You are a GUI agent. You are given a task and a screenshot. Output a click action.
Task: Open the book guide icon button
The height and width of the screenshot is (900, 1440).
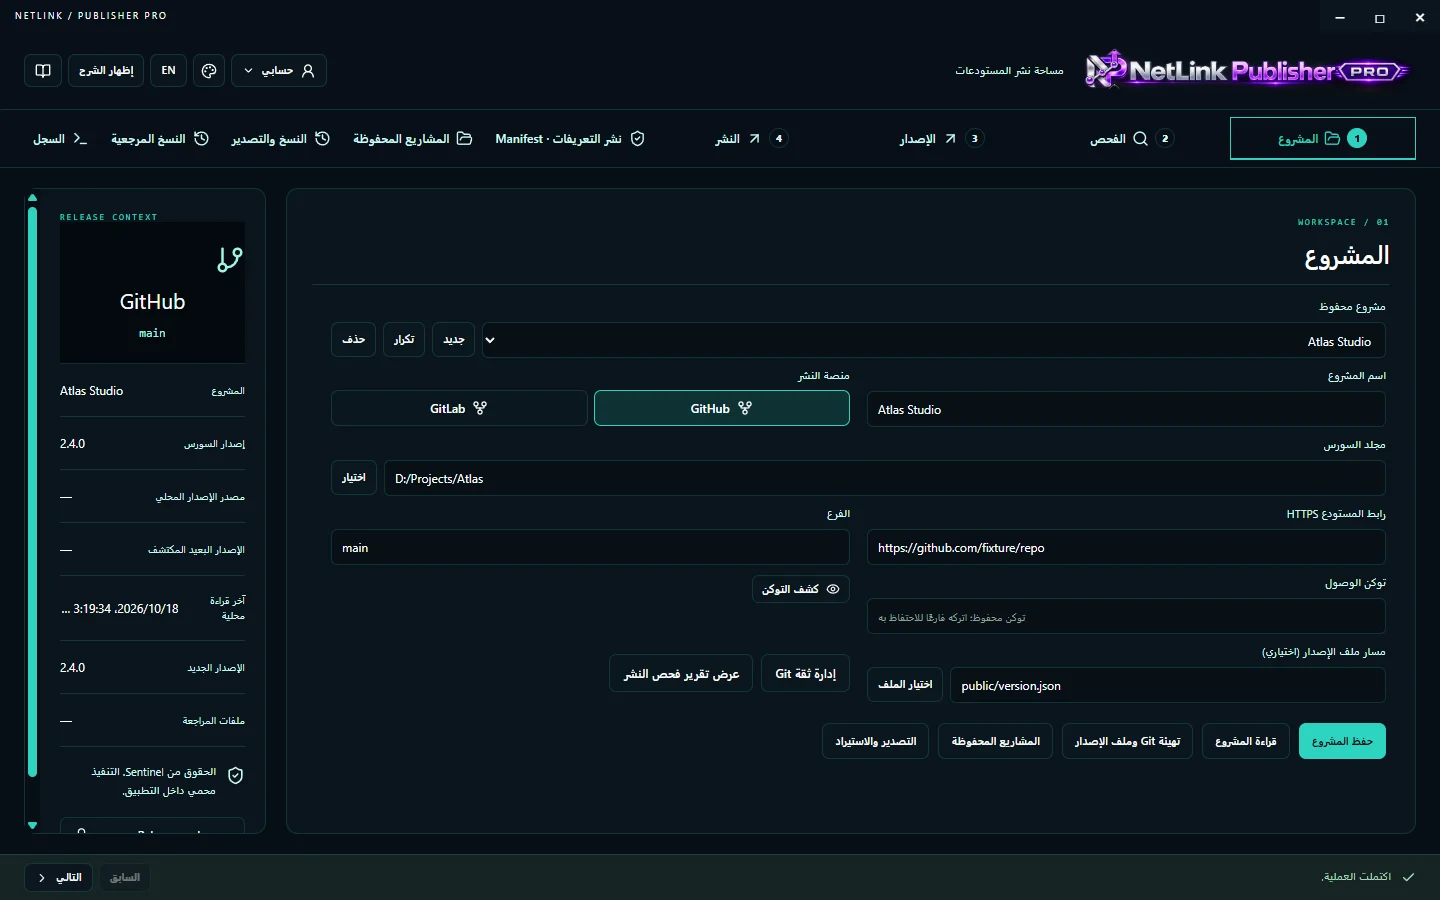(43, 71)
